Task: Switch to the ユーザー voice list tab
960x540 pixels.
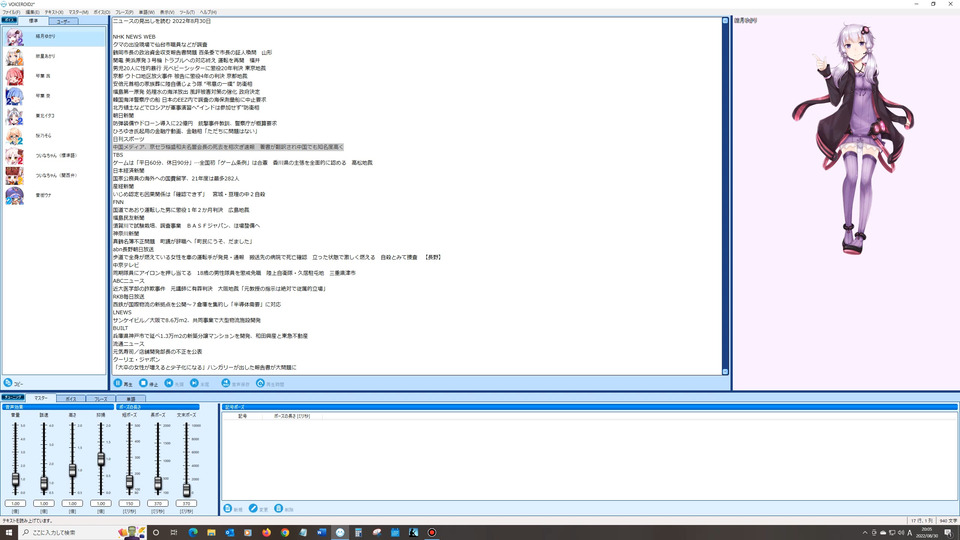Action: pyautogui.click(x=63, y=21)
